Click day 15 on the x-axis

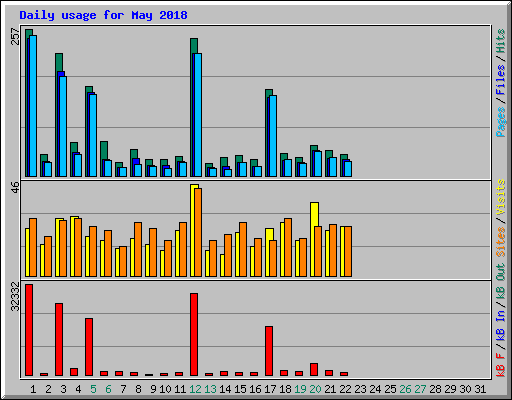[x=240, y=389]
